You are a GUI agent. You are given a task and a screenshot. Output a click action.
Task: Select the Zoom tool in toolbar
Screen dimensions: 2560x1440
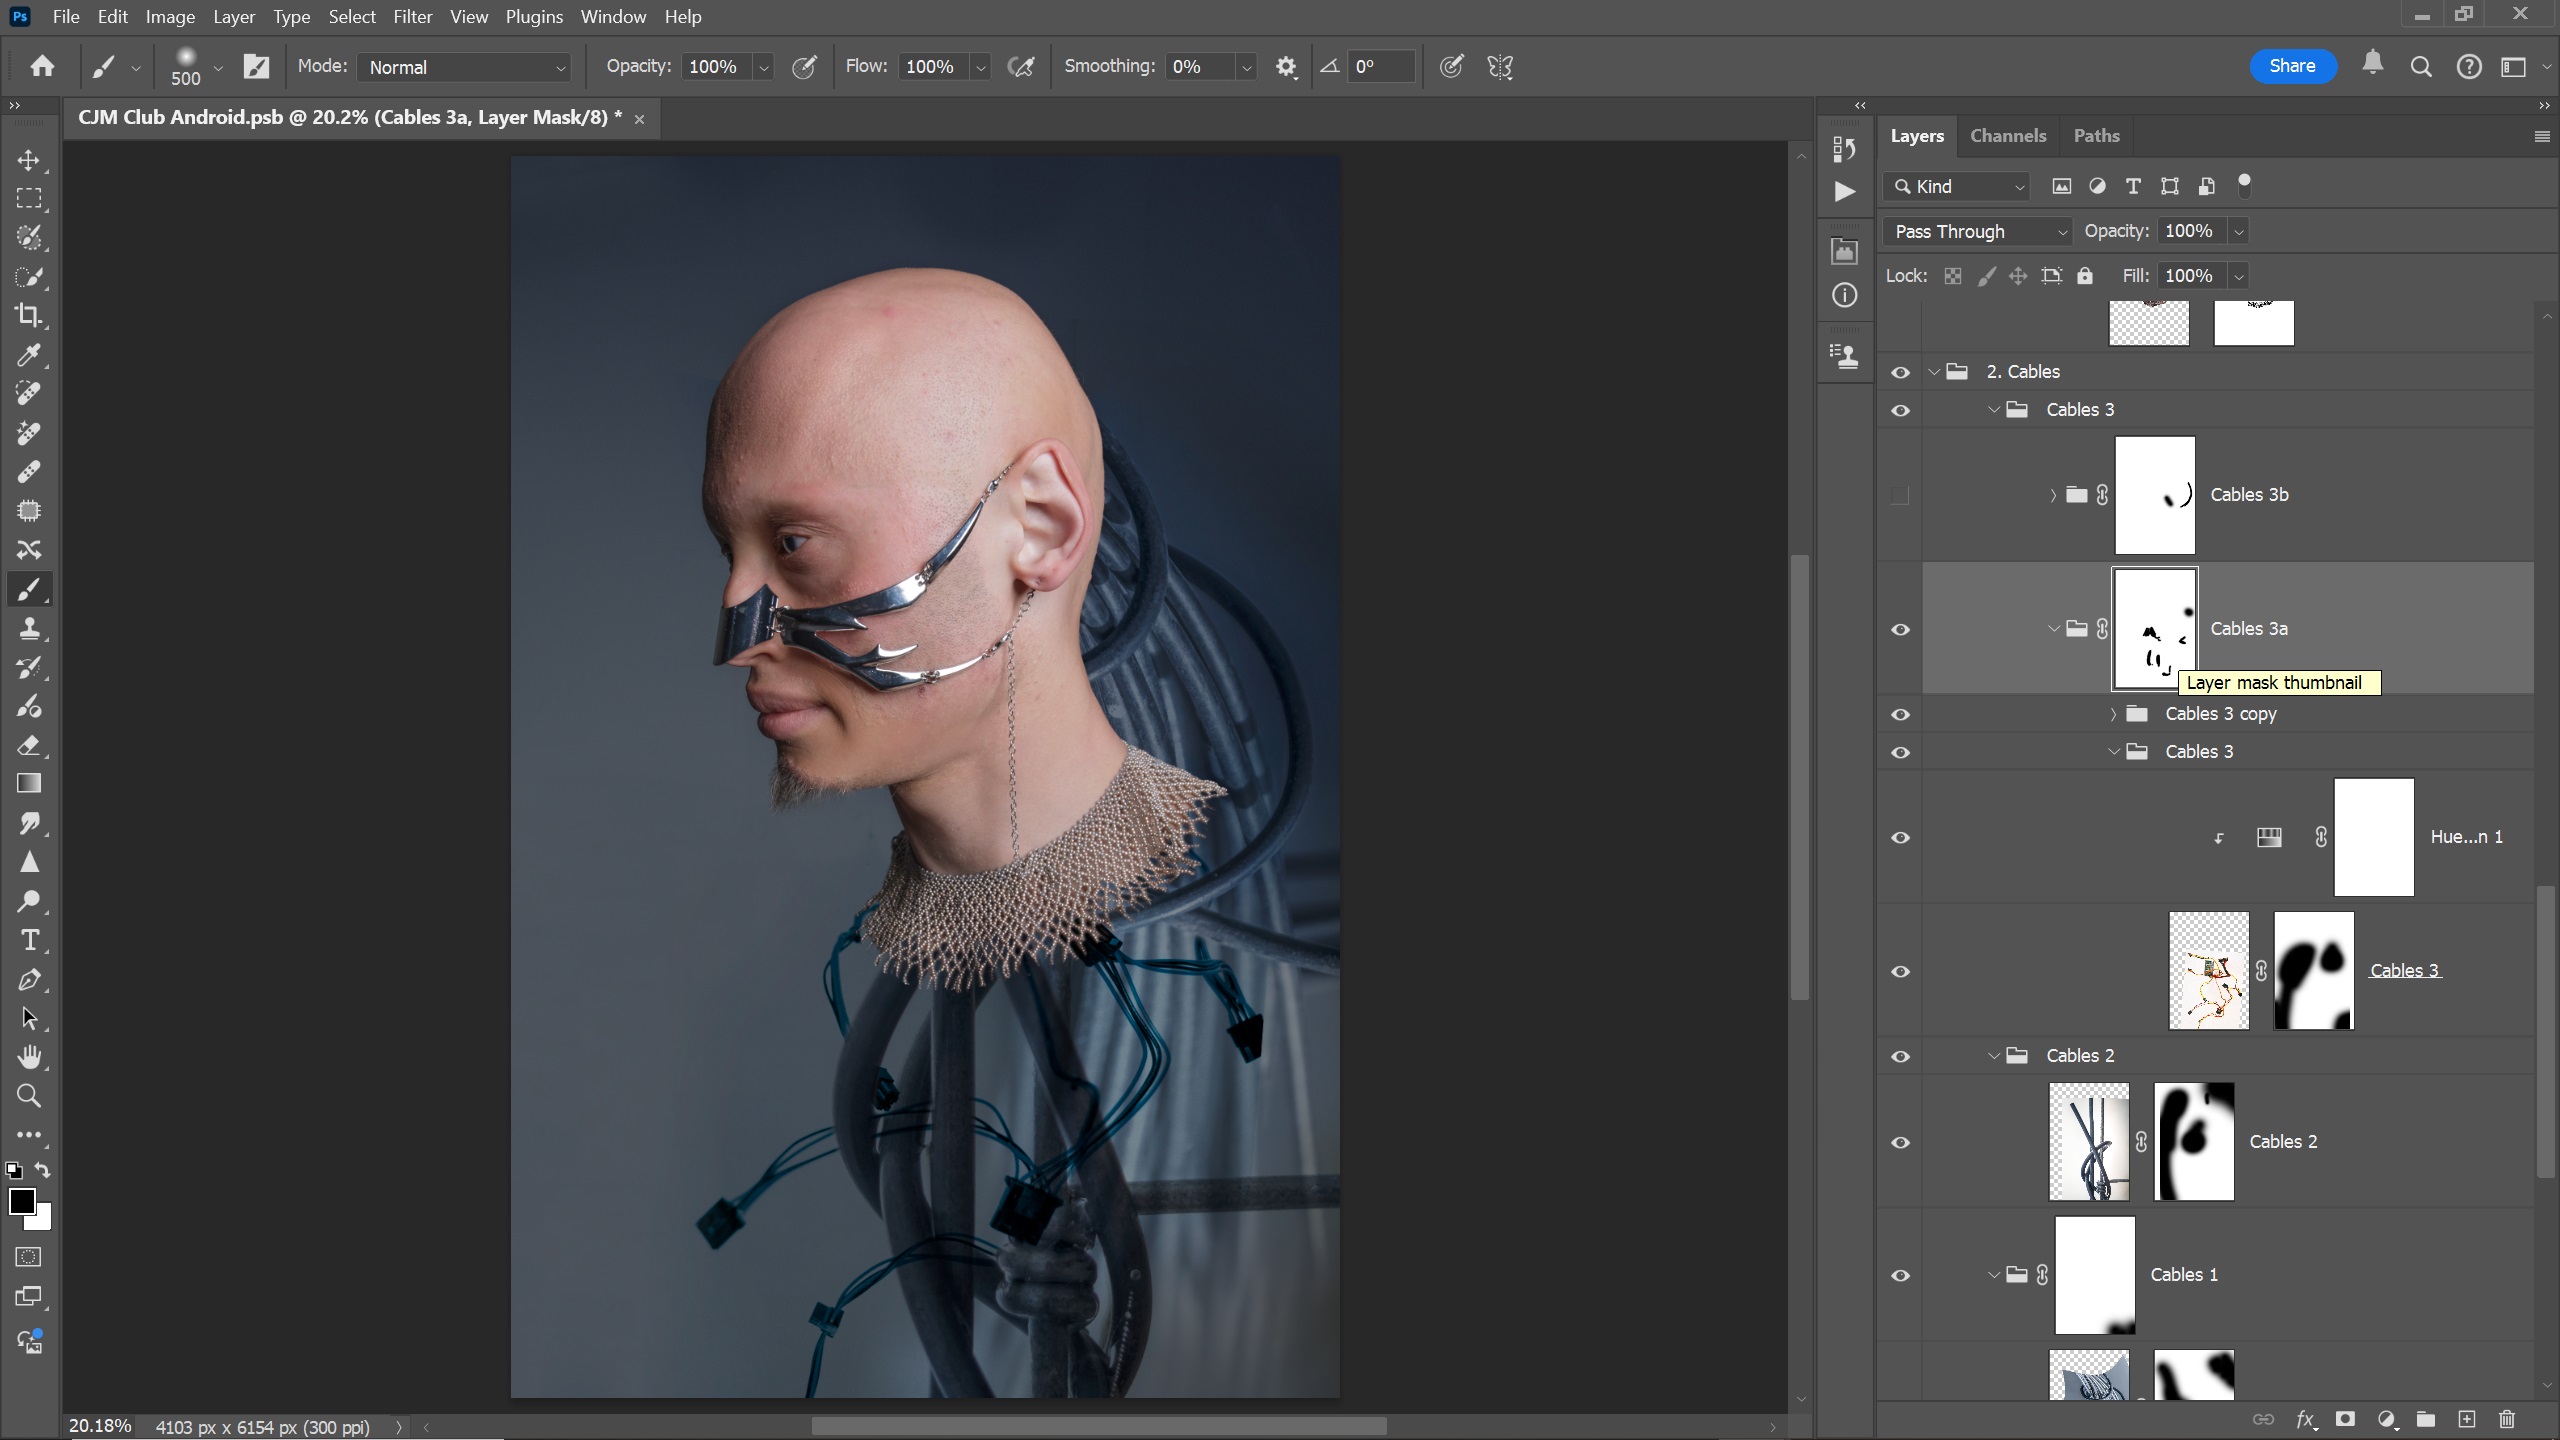click(x=29, y=1096)
